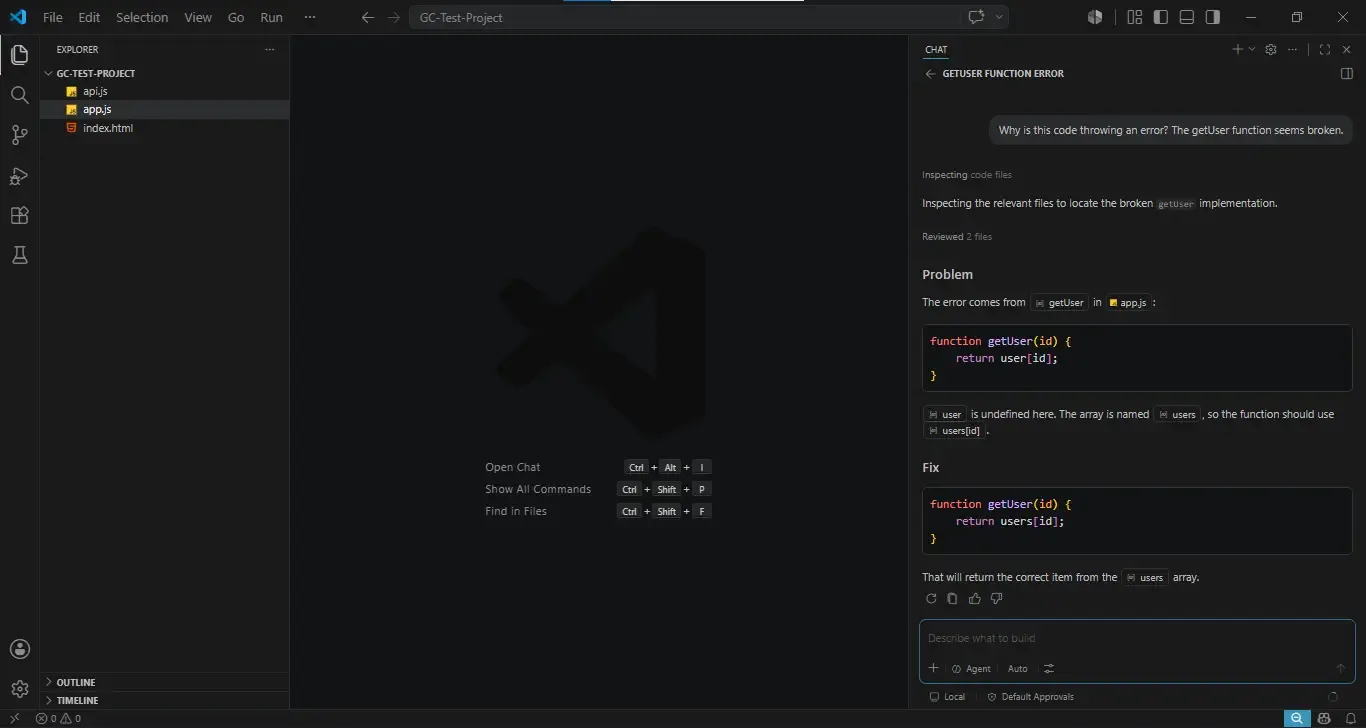Open the Selection menu
This screenshot has height=728, width=1366.
(142, 17)
